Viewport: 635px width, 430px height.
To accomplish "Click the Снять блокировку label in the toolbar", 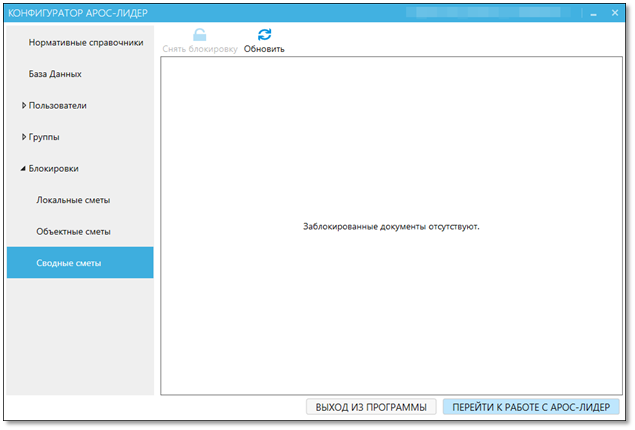I will 200,49.
